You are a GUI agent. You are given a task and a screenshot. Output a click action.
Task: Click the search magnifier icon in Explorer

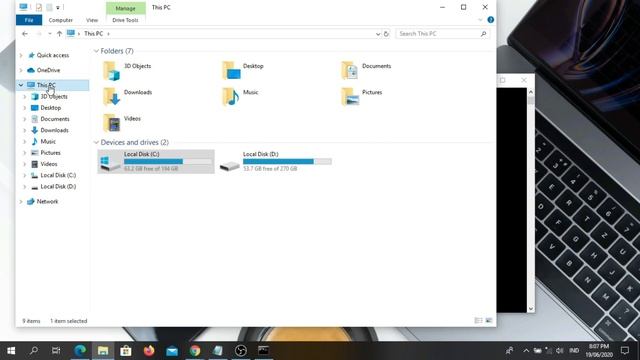tap(484, 34)
